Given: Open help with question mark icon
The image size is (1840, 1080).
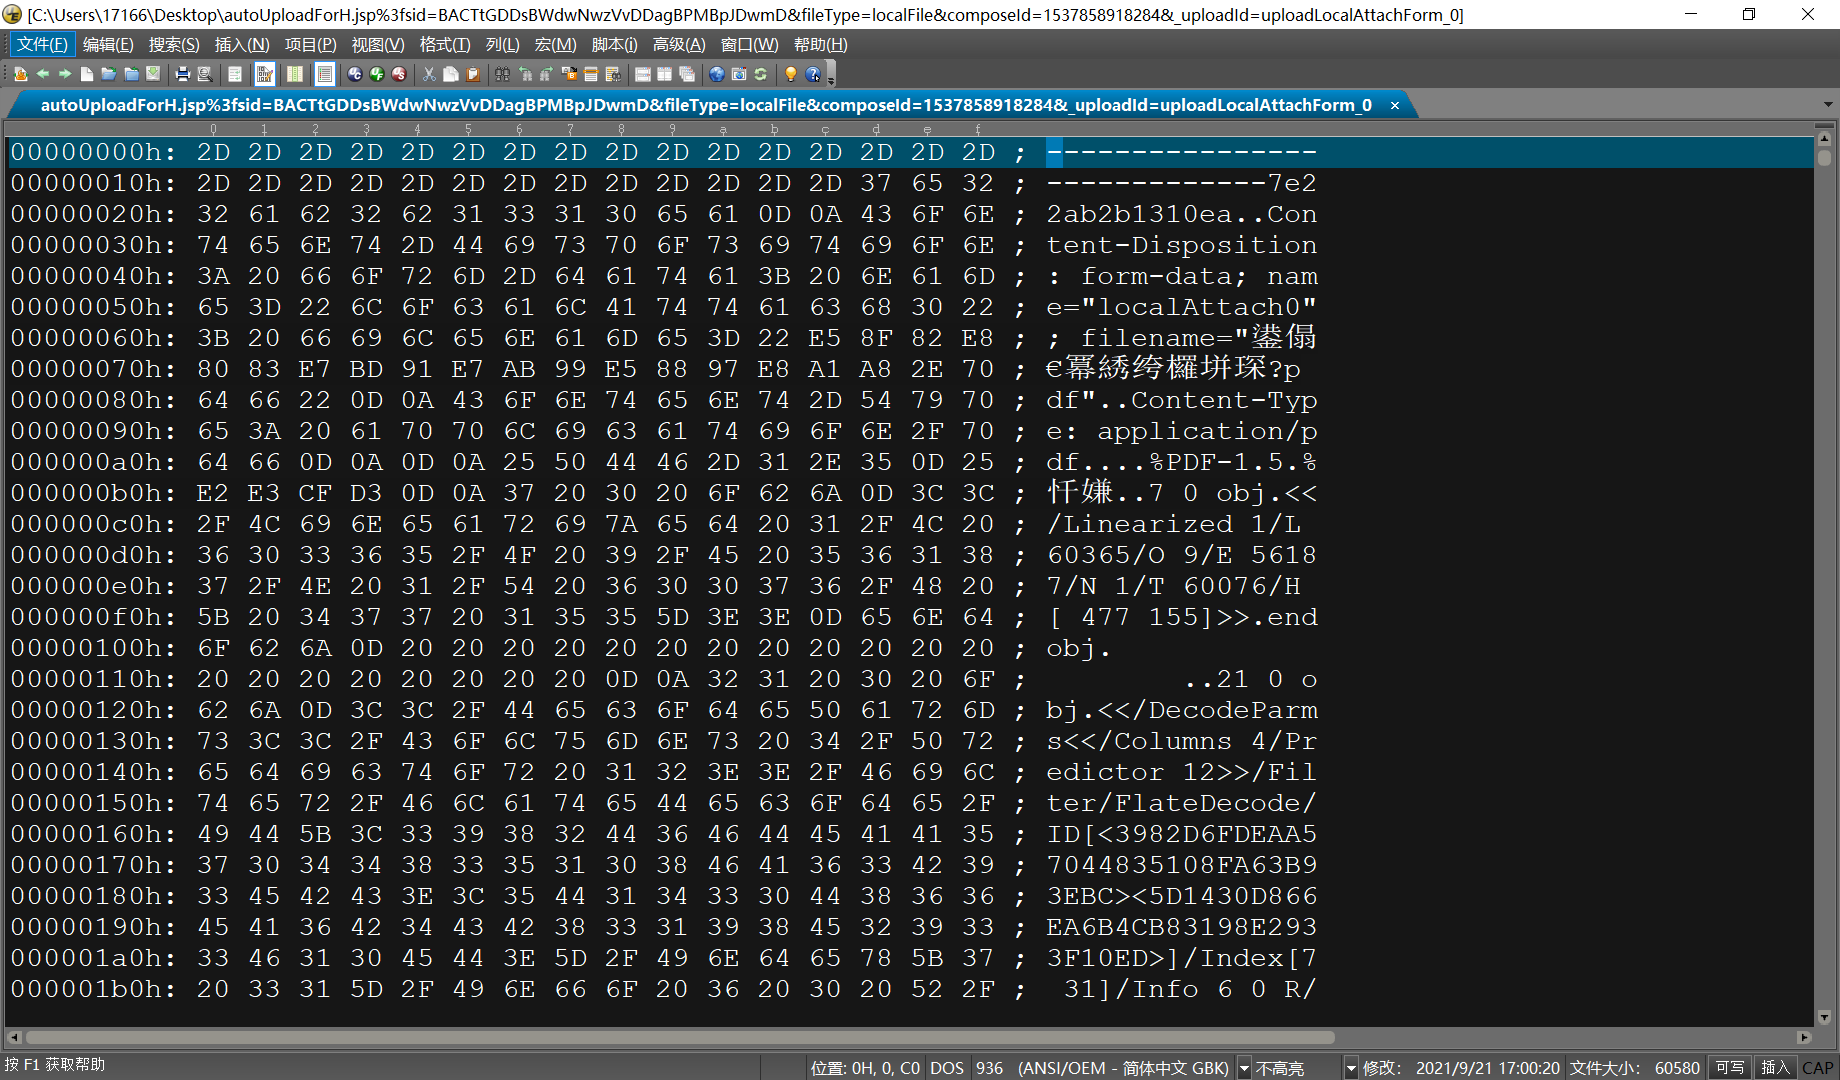Looking at the screenshot, I should coord(813,74).
